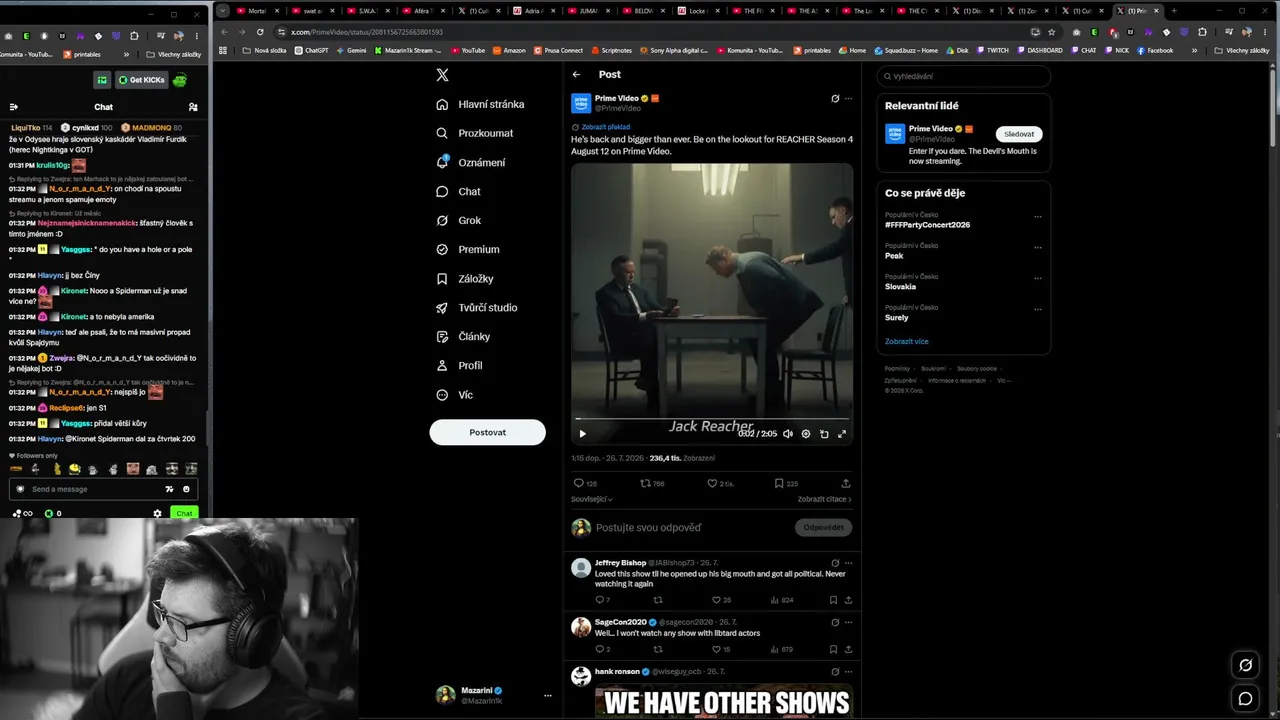Open the Facebook bookmark
The image size is (1280, 720).
[x=1154, y=50]
